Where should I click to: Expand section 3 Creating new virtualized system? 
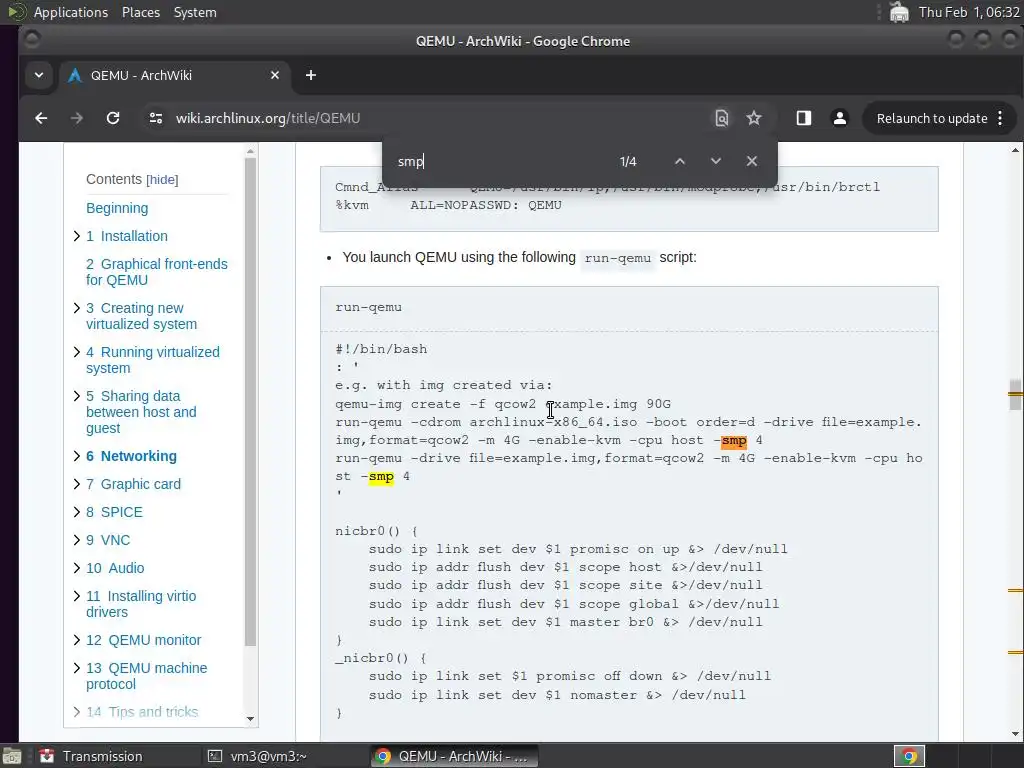(76, 308)
